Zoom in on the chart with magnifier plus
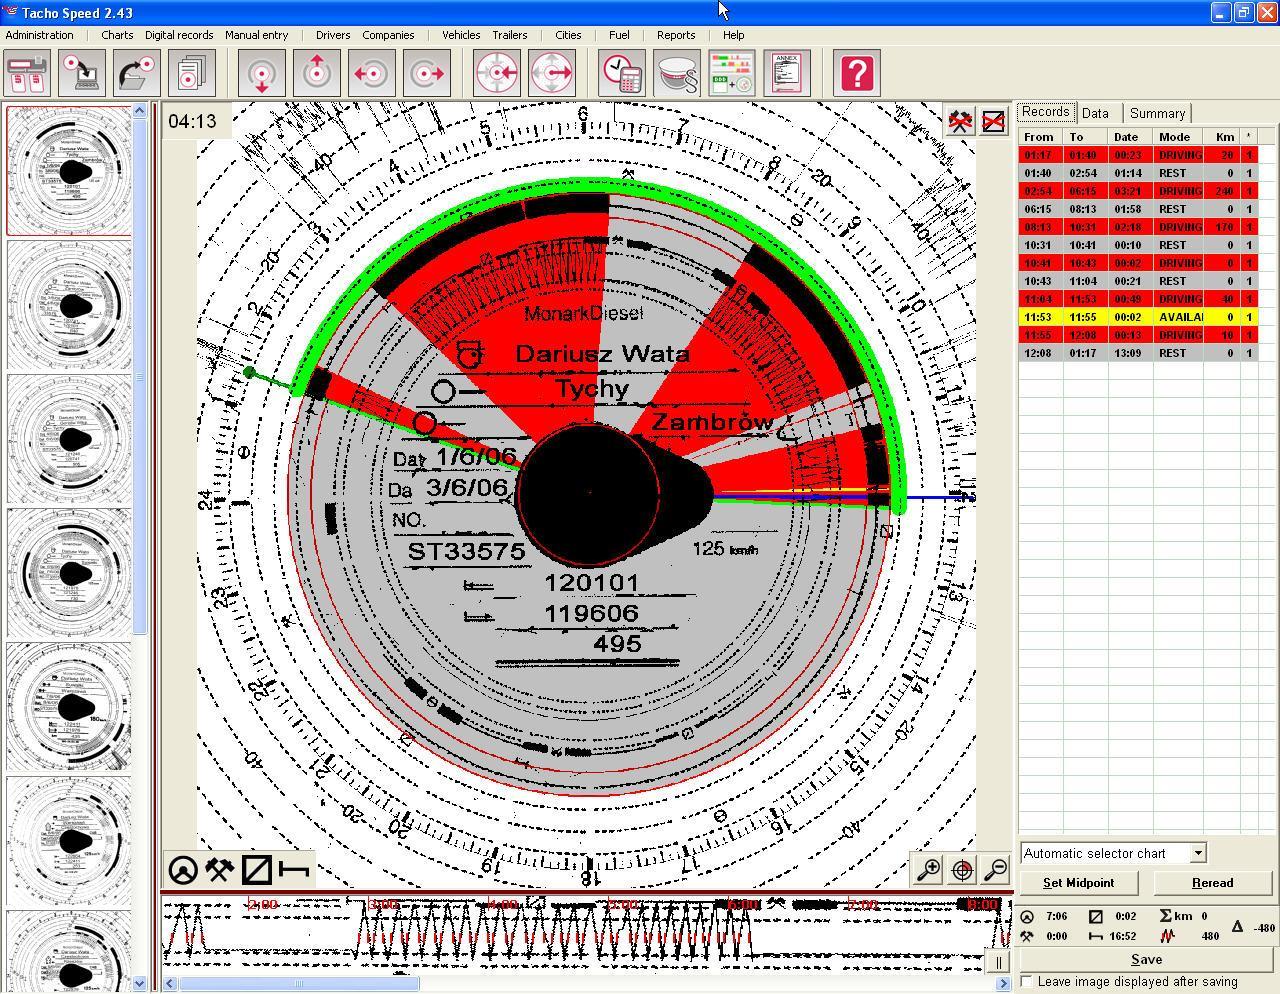 point(928,869)
